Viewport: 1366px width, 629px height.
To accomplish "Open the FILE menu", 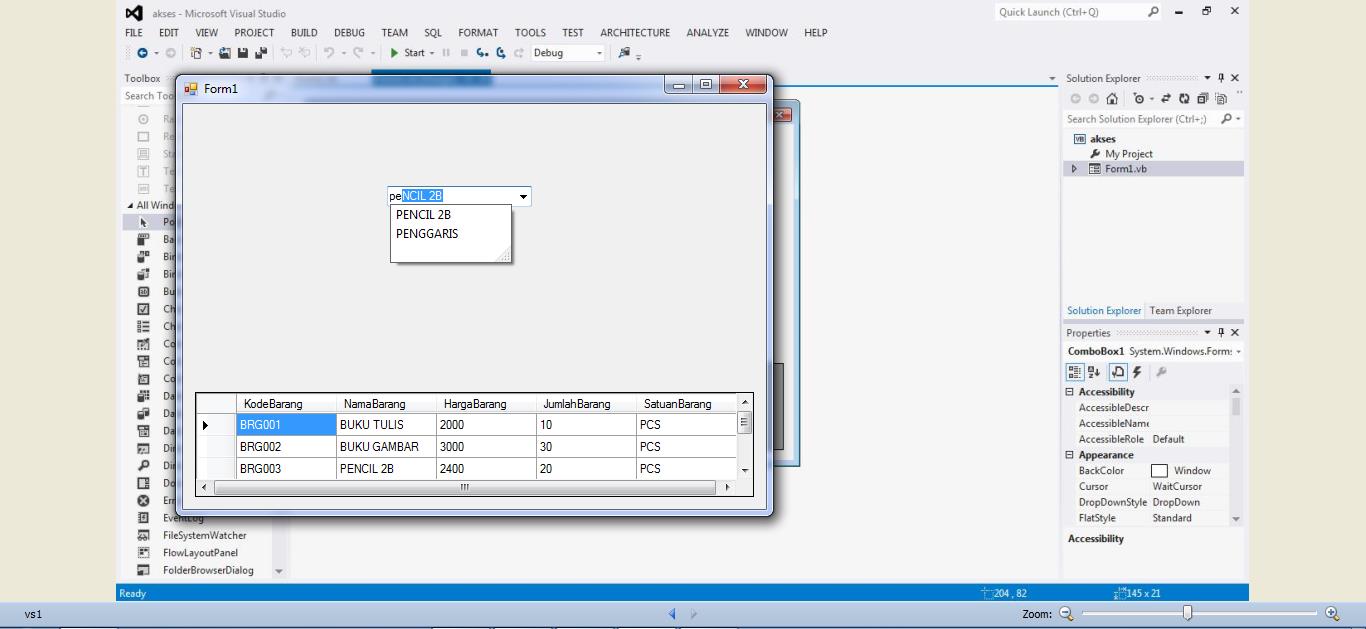I will (134, 33).
